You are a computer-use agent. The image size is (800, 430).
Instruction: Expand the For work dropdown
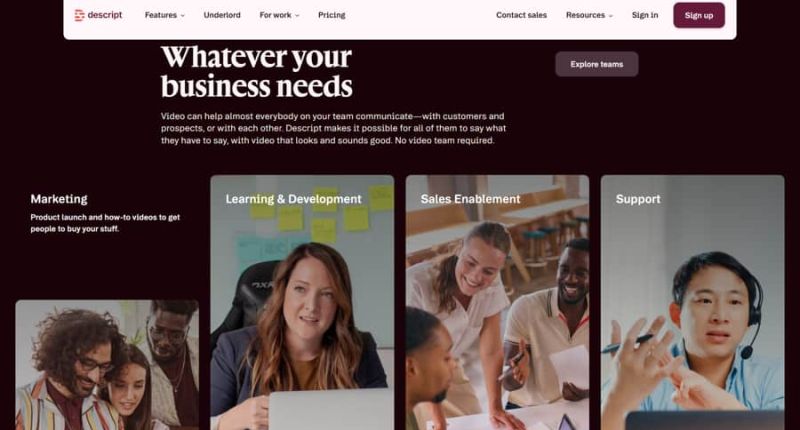pyautogui.click(x=279, y=15)
